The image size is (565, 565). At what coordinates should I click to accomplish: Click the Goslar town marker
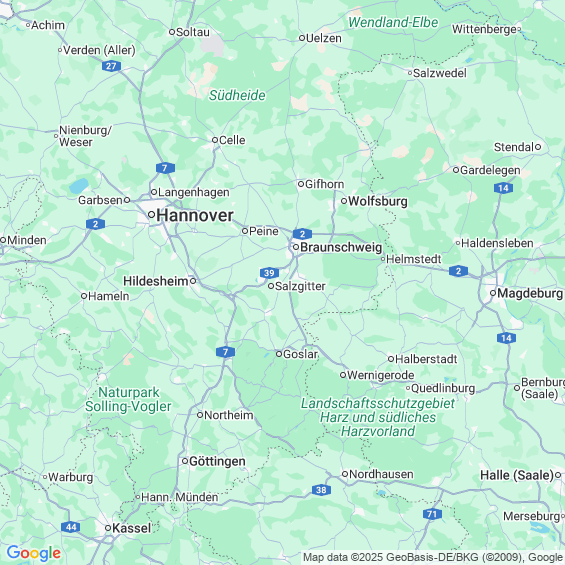tap(279, 354)
